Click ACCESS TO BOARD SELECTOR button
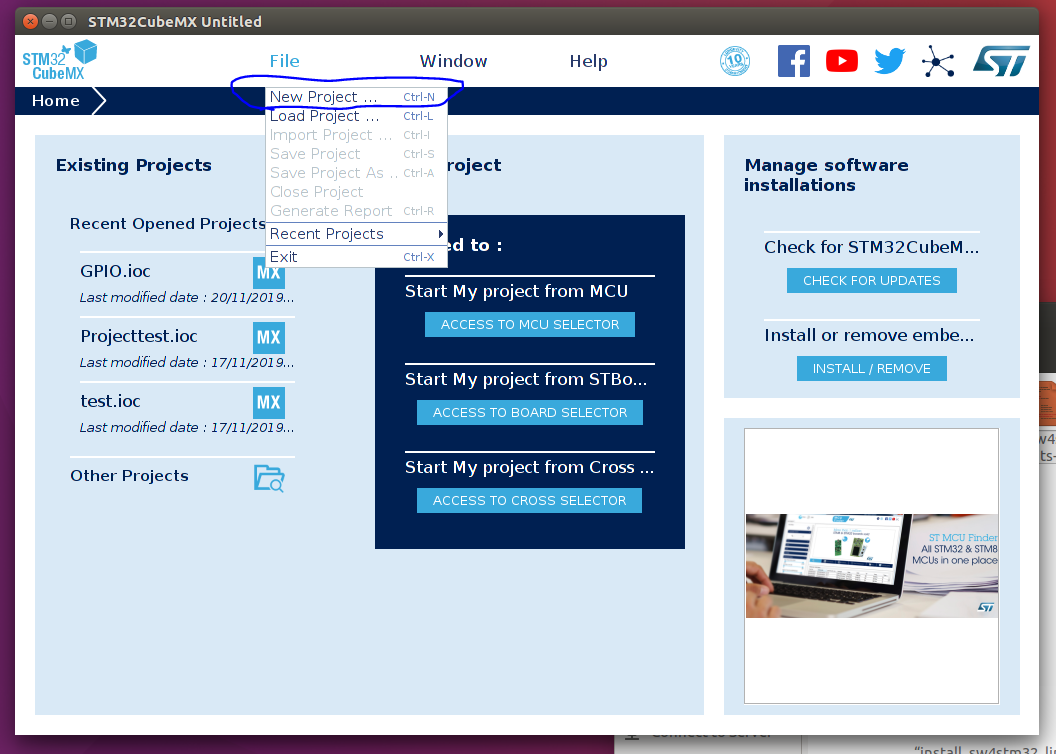Image resolution: width=1056 pixels, height=754 pixels. (x=529, y=413)
